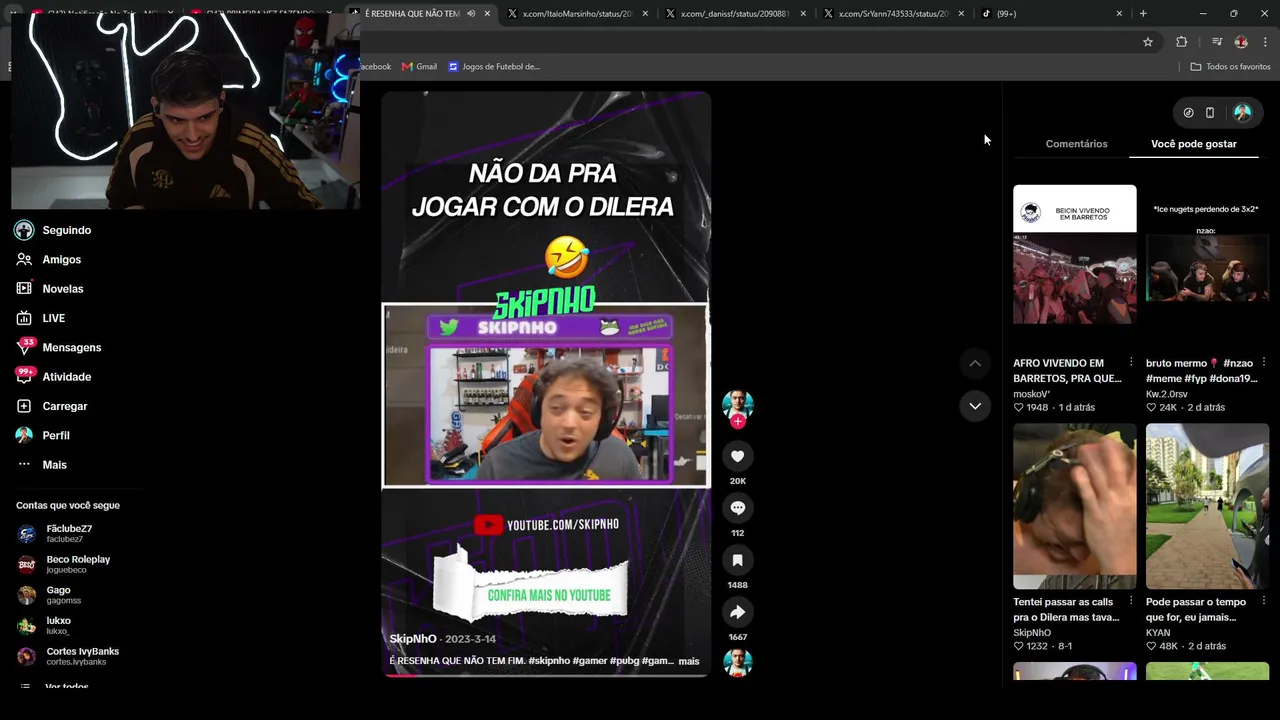Open the Jogos de Futebol bookmark
Viewport: 1280px width, 720px height.
(x=494, y=67)
